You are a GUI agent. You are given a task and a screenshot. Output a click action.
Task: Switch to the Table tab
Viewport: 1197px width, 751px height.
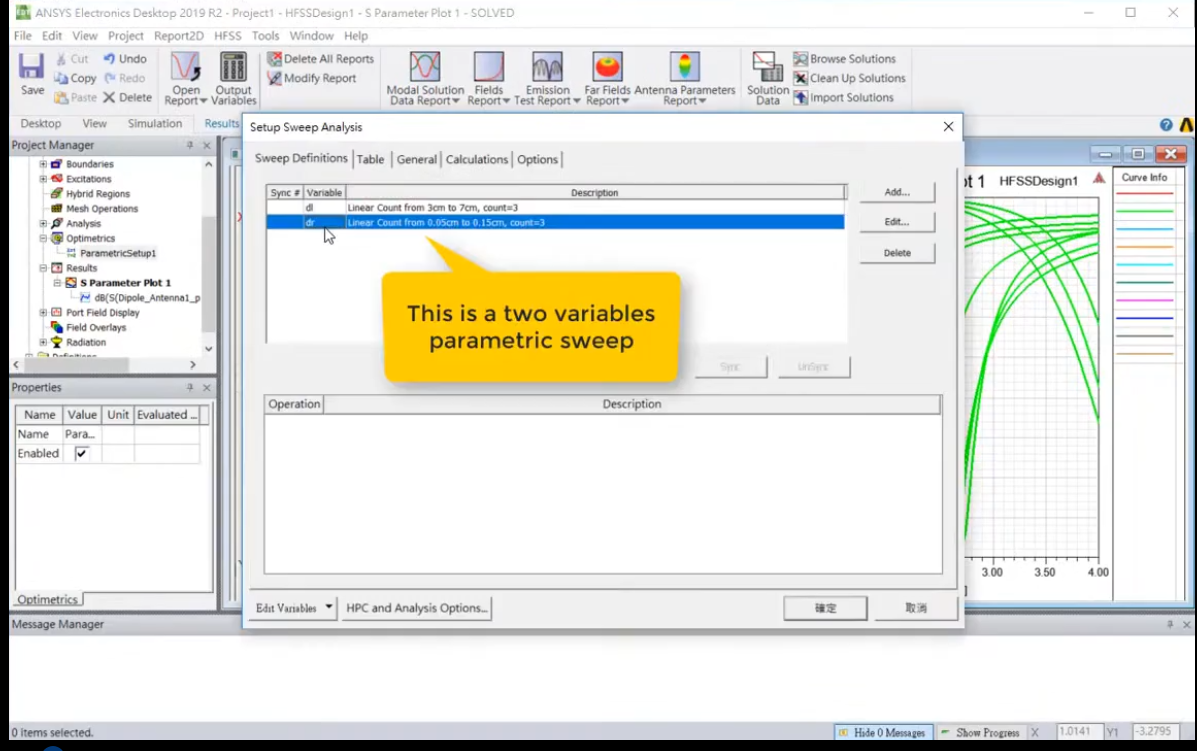(370, 160)
